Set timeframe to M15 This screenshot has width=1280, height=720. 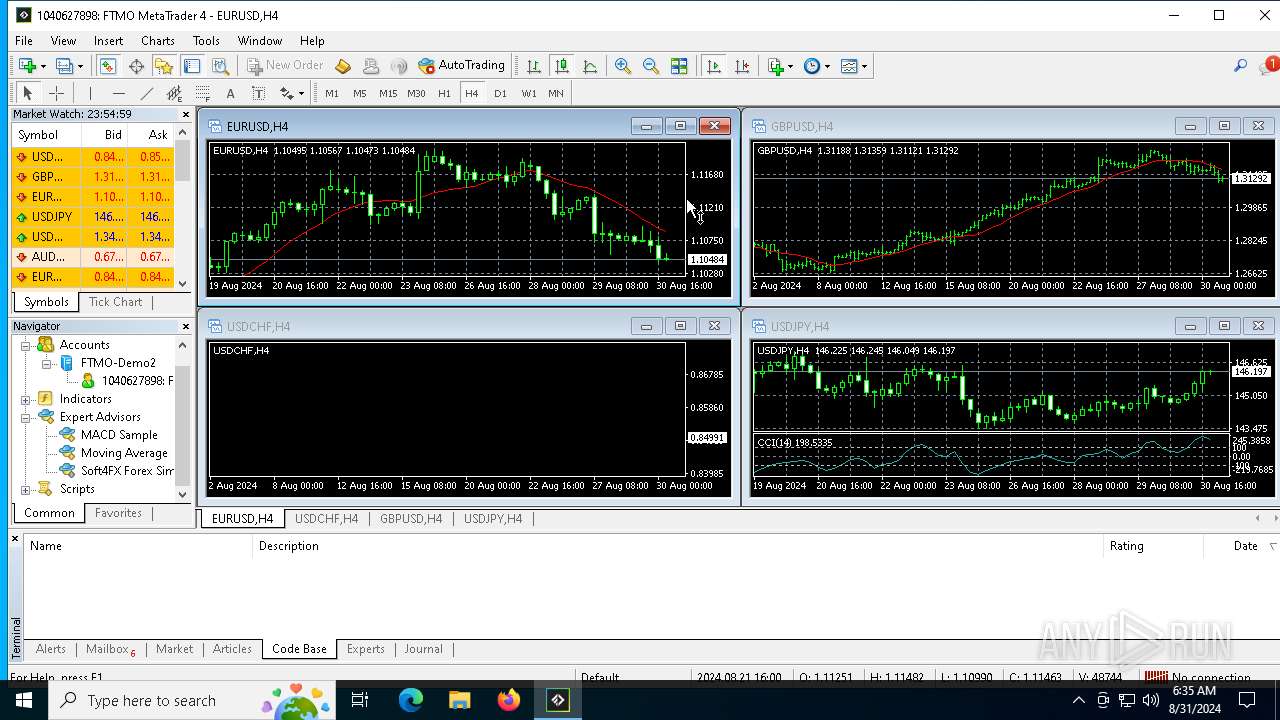388,93
